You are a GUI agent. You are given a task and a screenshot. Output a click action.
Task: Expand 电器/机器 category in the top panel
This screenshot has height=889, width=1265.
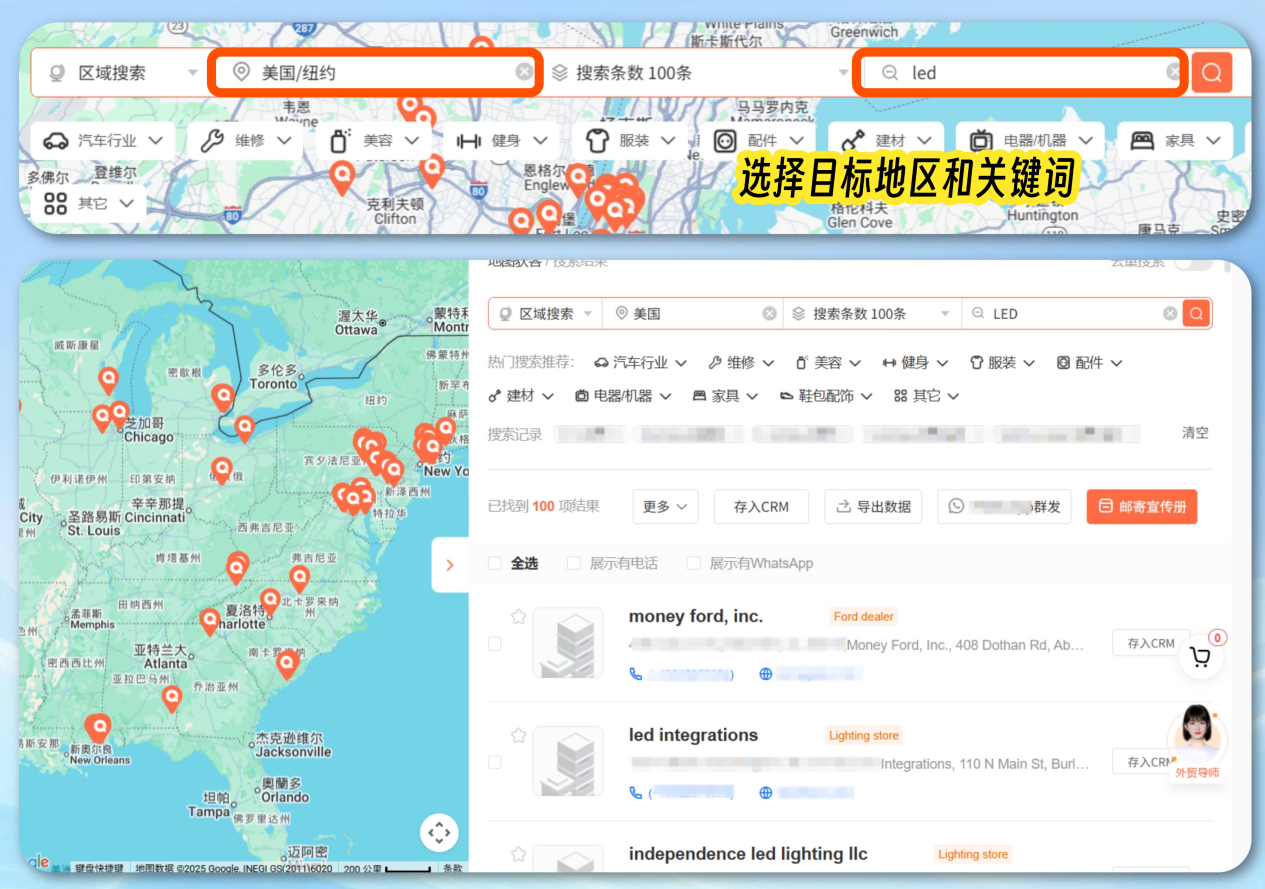pos(1029,140)
